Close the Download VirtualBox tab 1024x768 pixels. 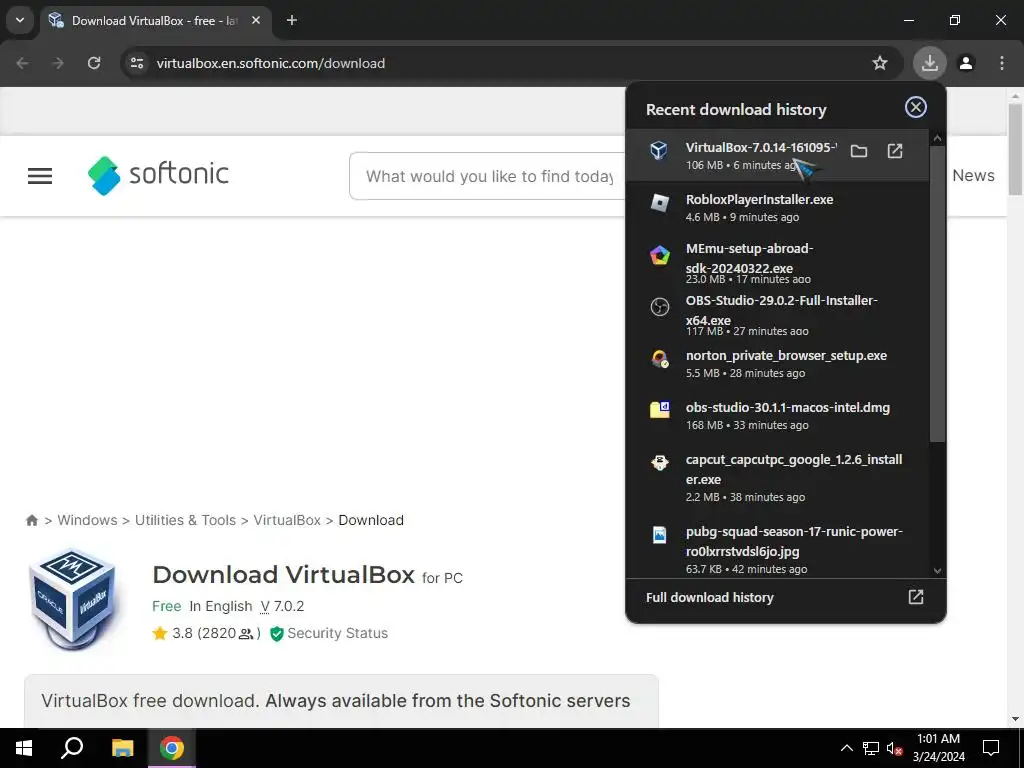[x=256, y=20]
